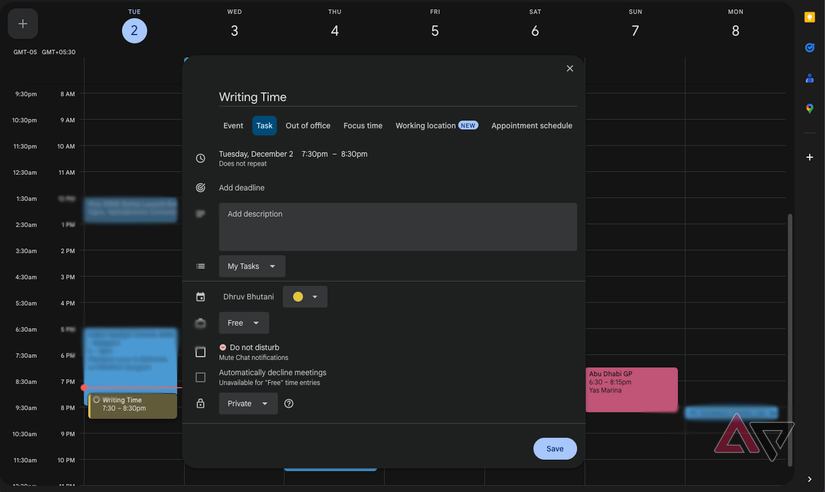Close the Writing Time dialog
Screen dimensions: 825x492
[x=570, y=69]
